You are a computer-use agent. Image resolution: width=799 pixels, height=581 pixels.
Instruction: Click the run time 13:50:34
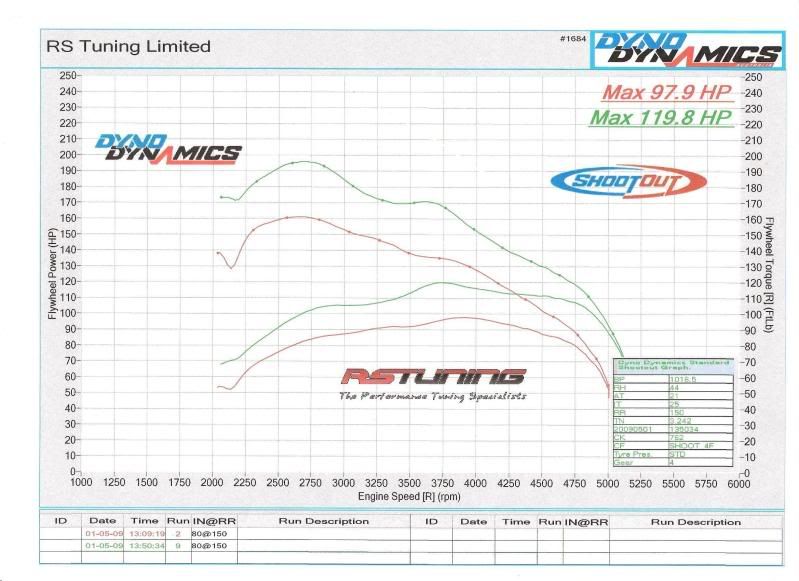147,545
